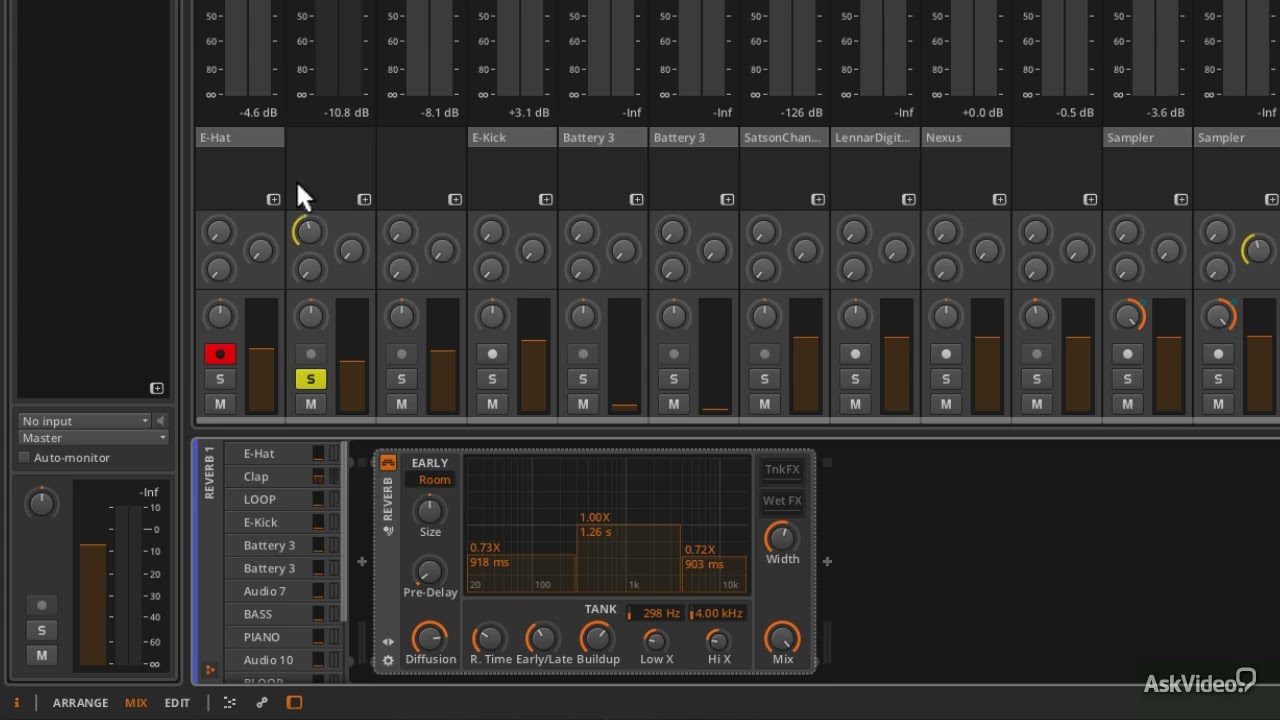This screenshot has width=1280, height=720.
Task: Open the E-Hat device slot
Action: pos(240,138)
